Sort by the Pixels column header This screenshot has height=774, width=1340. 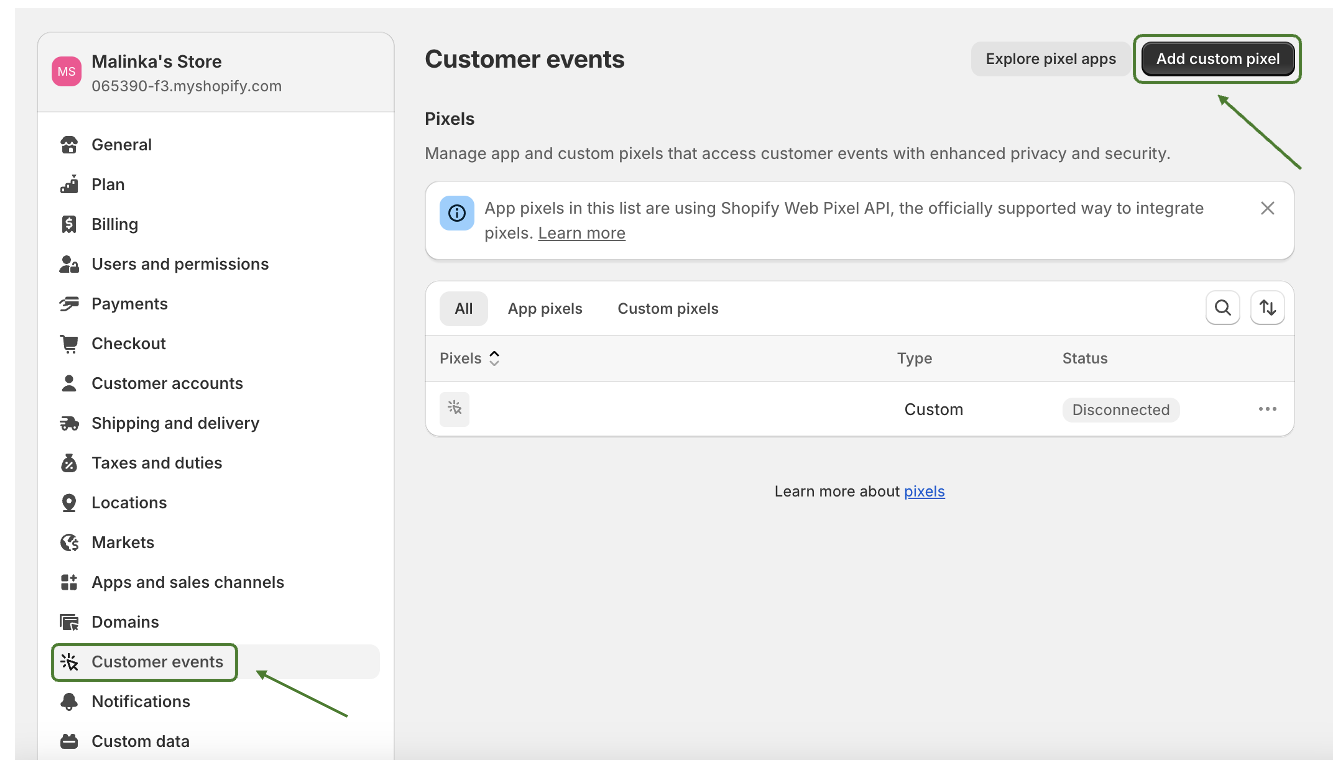[470, 358]
